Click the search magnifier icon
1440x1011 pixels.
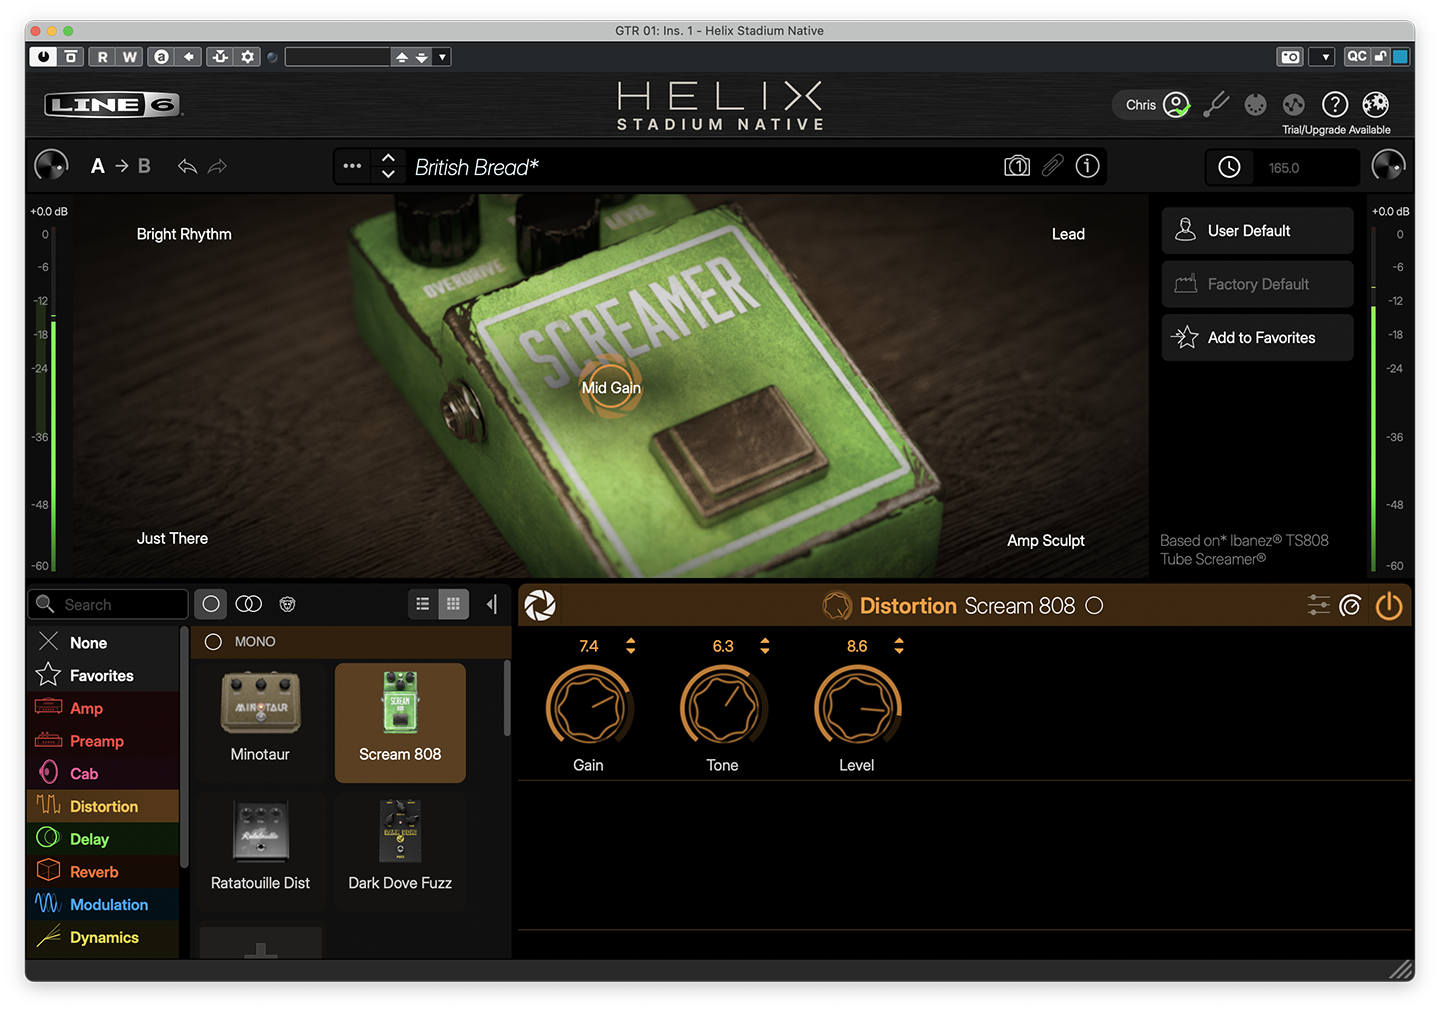[x=45, y=604]
